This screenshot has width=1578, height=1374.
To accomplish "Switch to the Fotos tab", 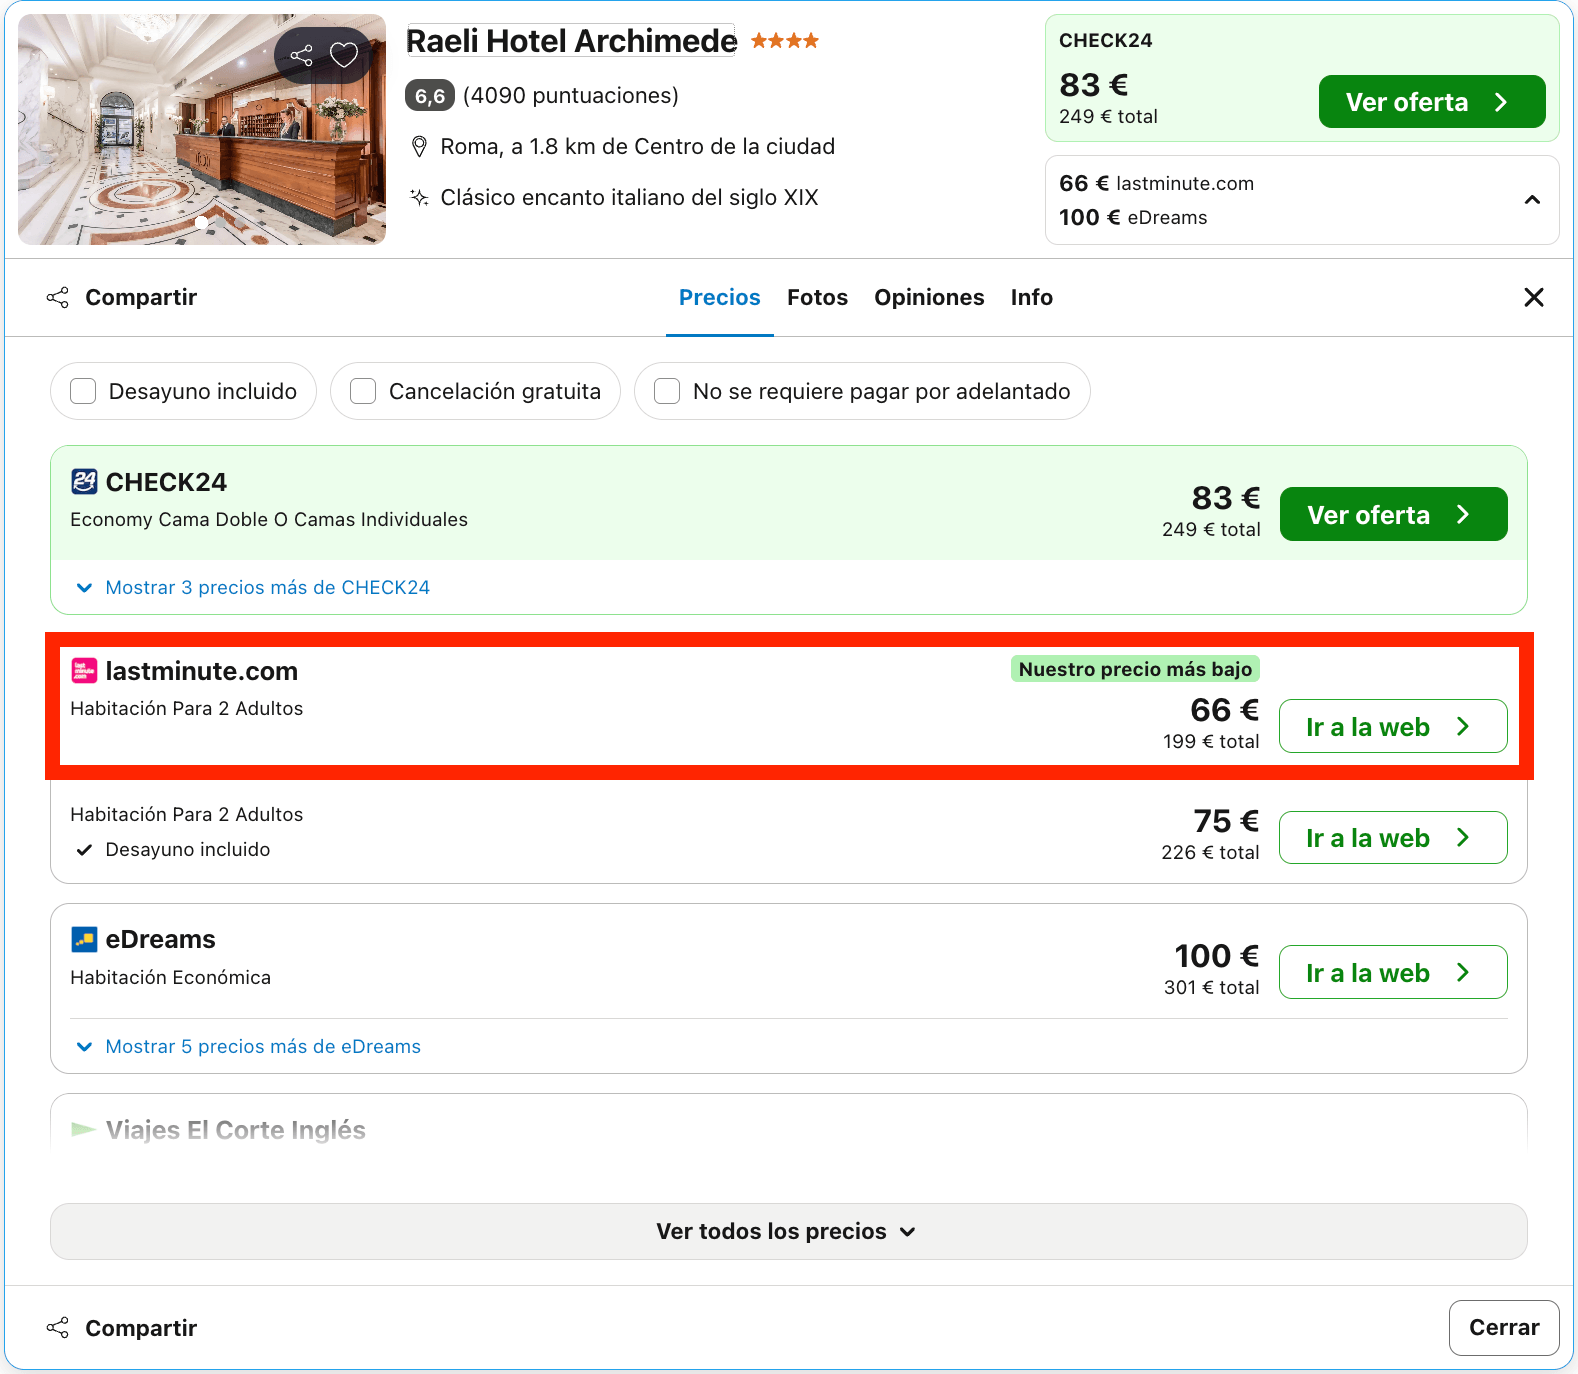I will (817, 297).
